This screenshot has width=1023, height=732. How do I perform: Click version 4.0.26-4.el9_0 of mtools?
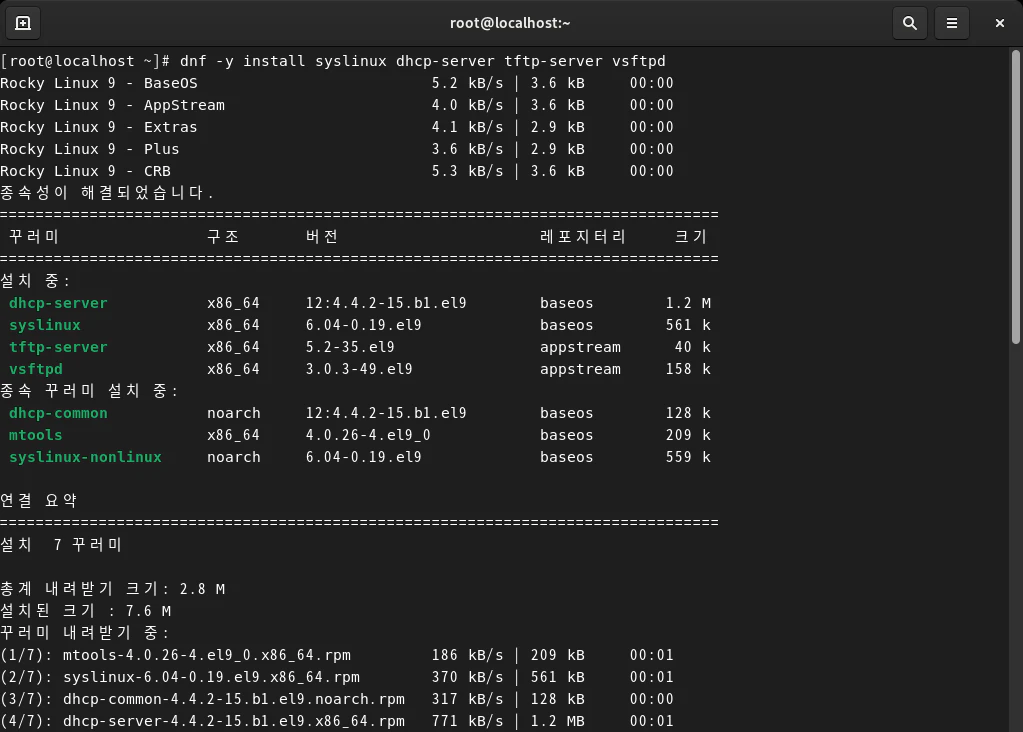[x=368, y=435]
